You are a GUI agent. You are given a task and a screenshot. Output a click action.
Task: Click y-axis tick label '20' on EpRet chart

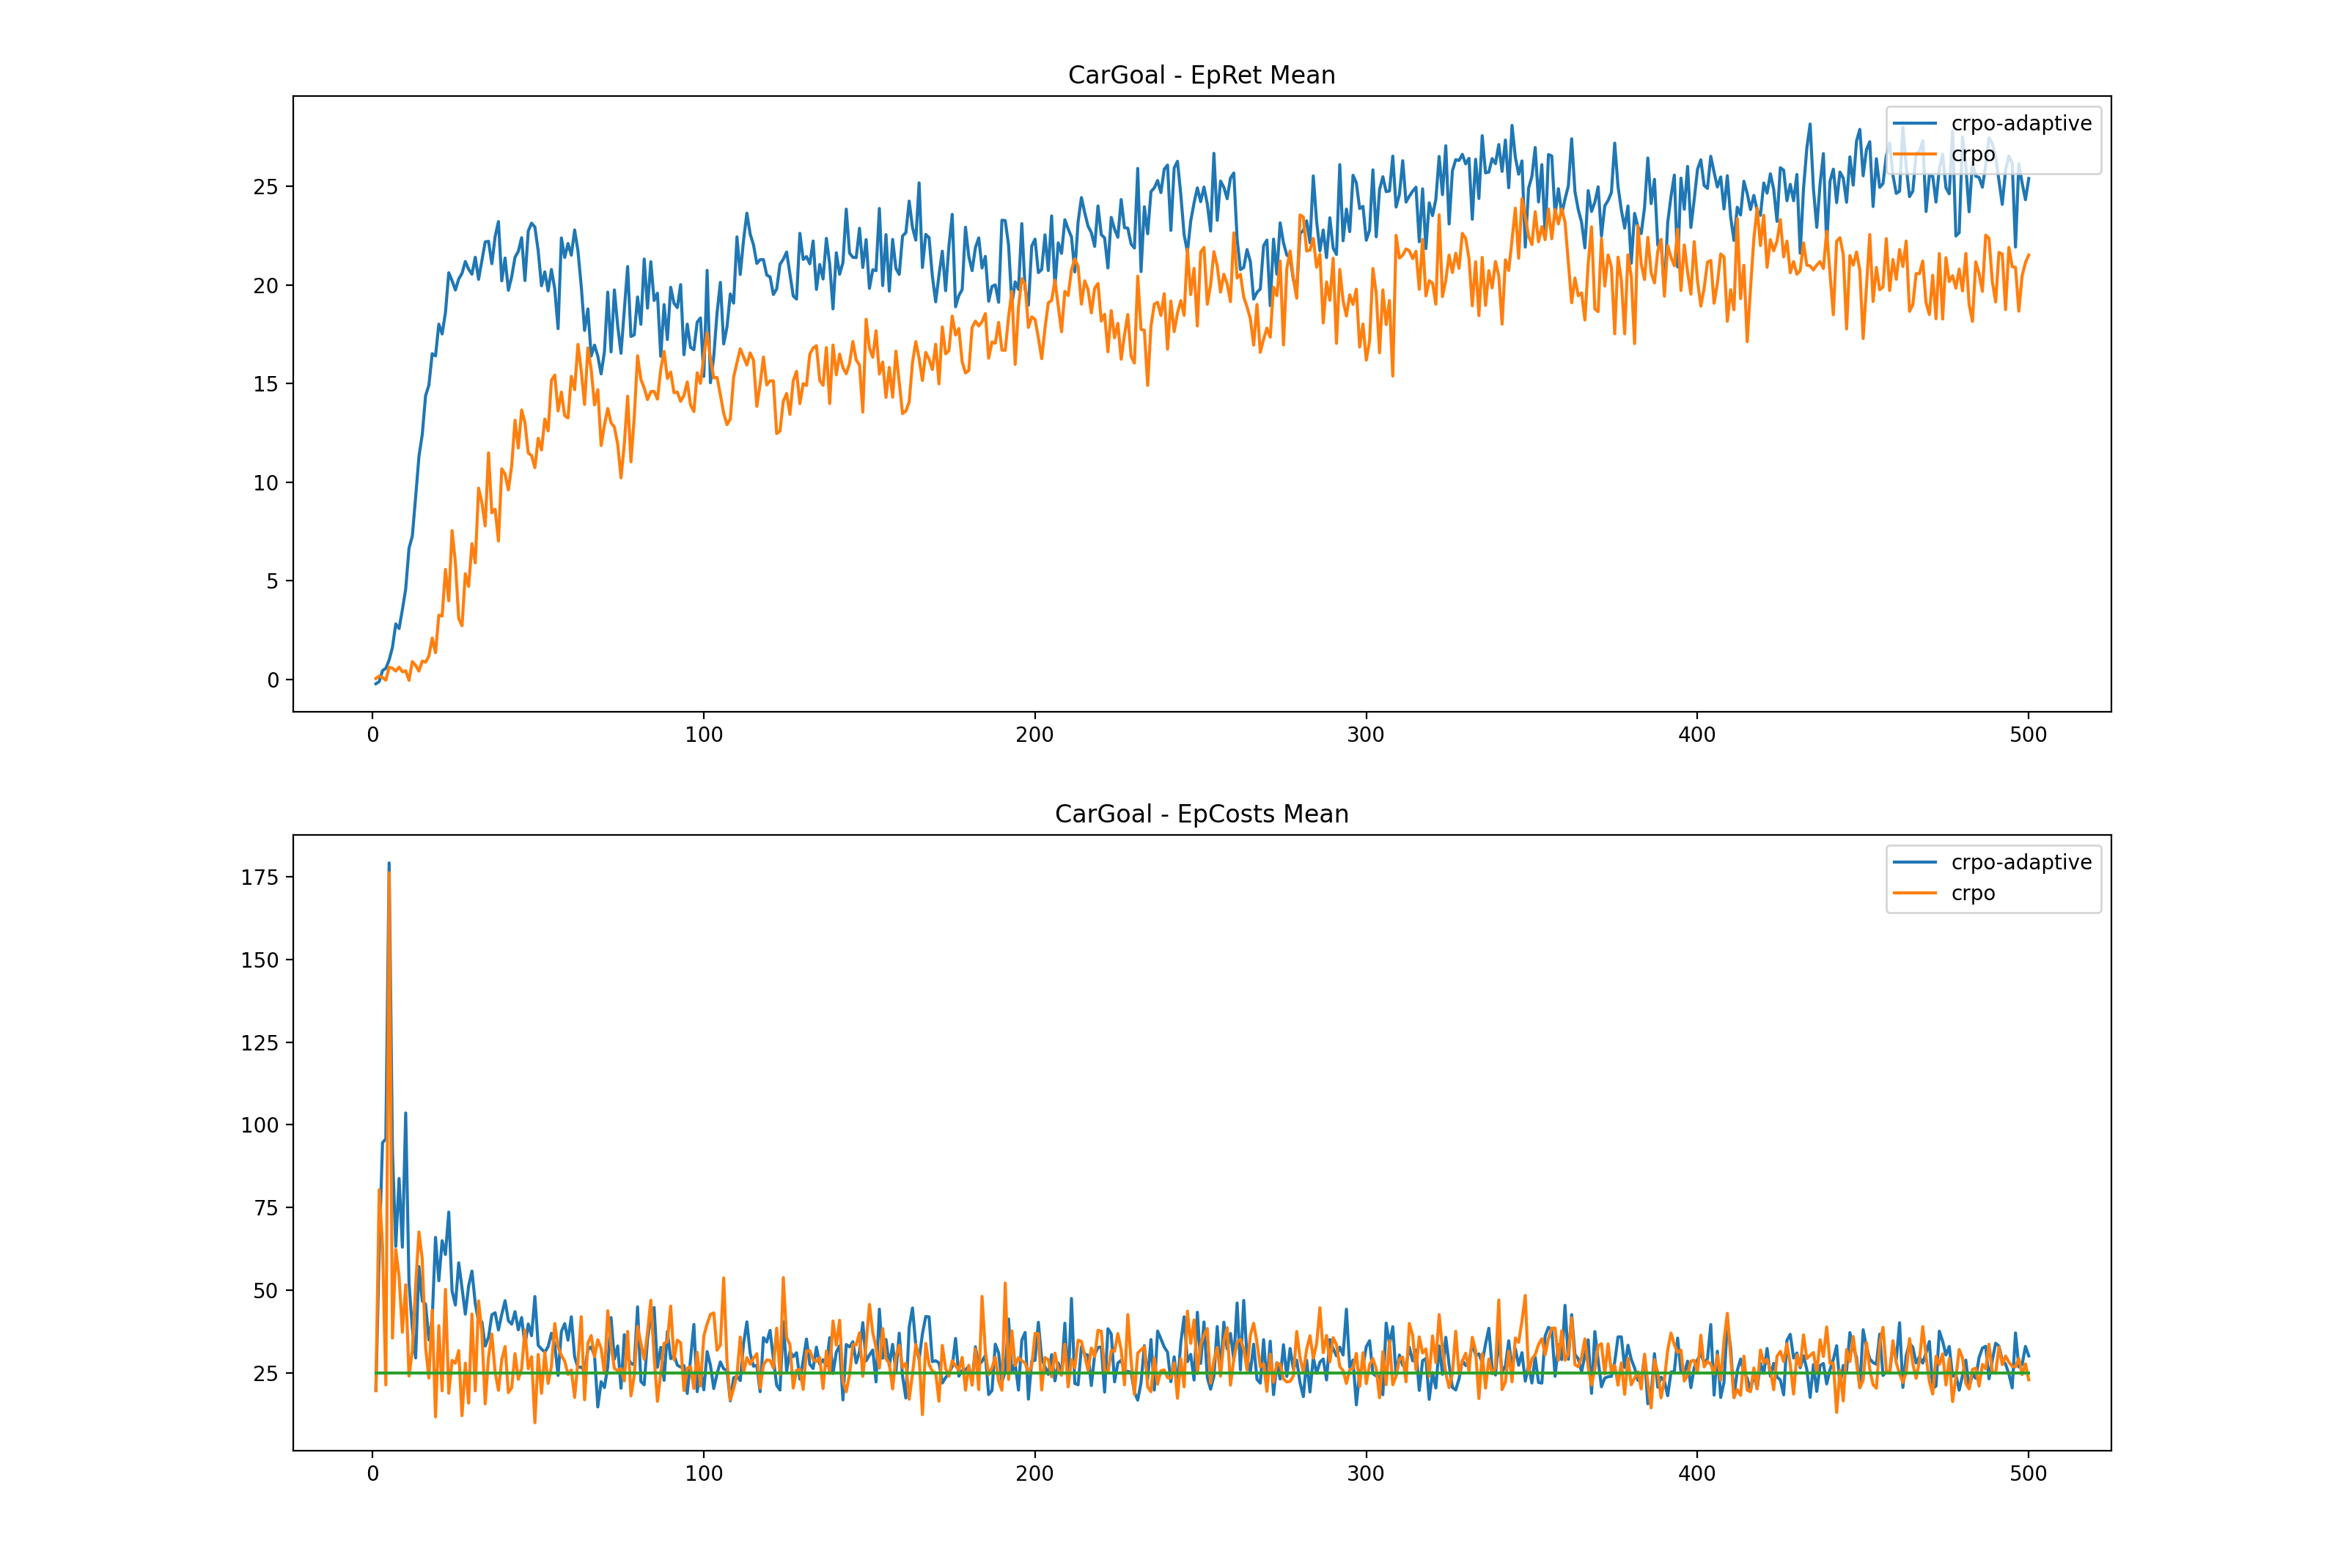(266, 286)
